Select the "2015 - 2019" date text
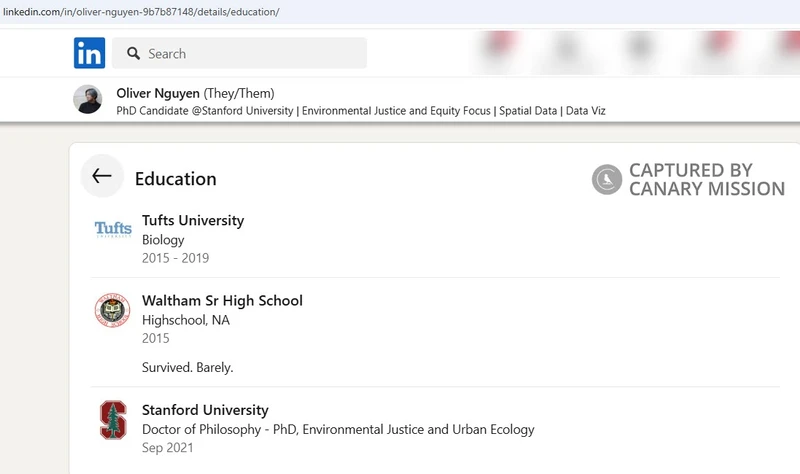The width and height of the screenshot is (800, 474). 176,258
